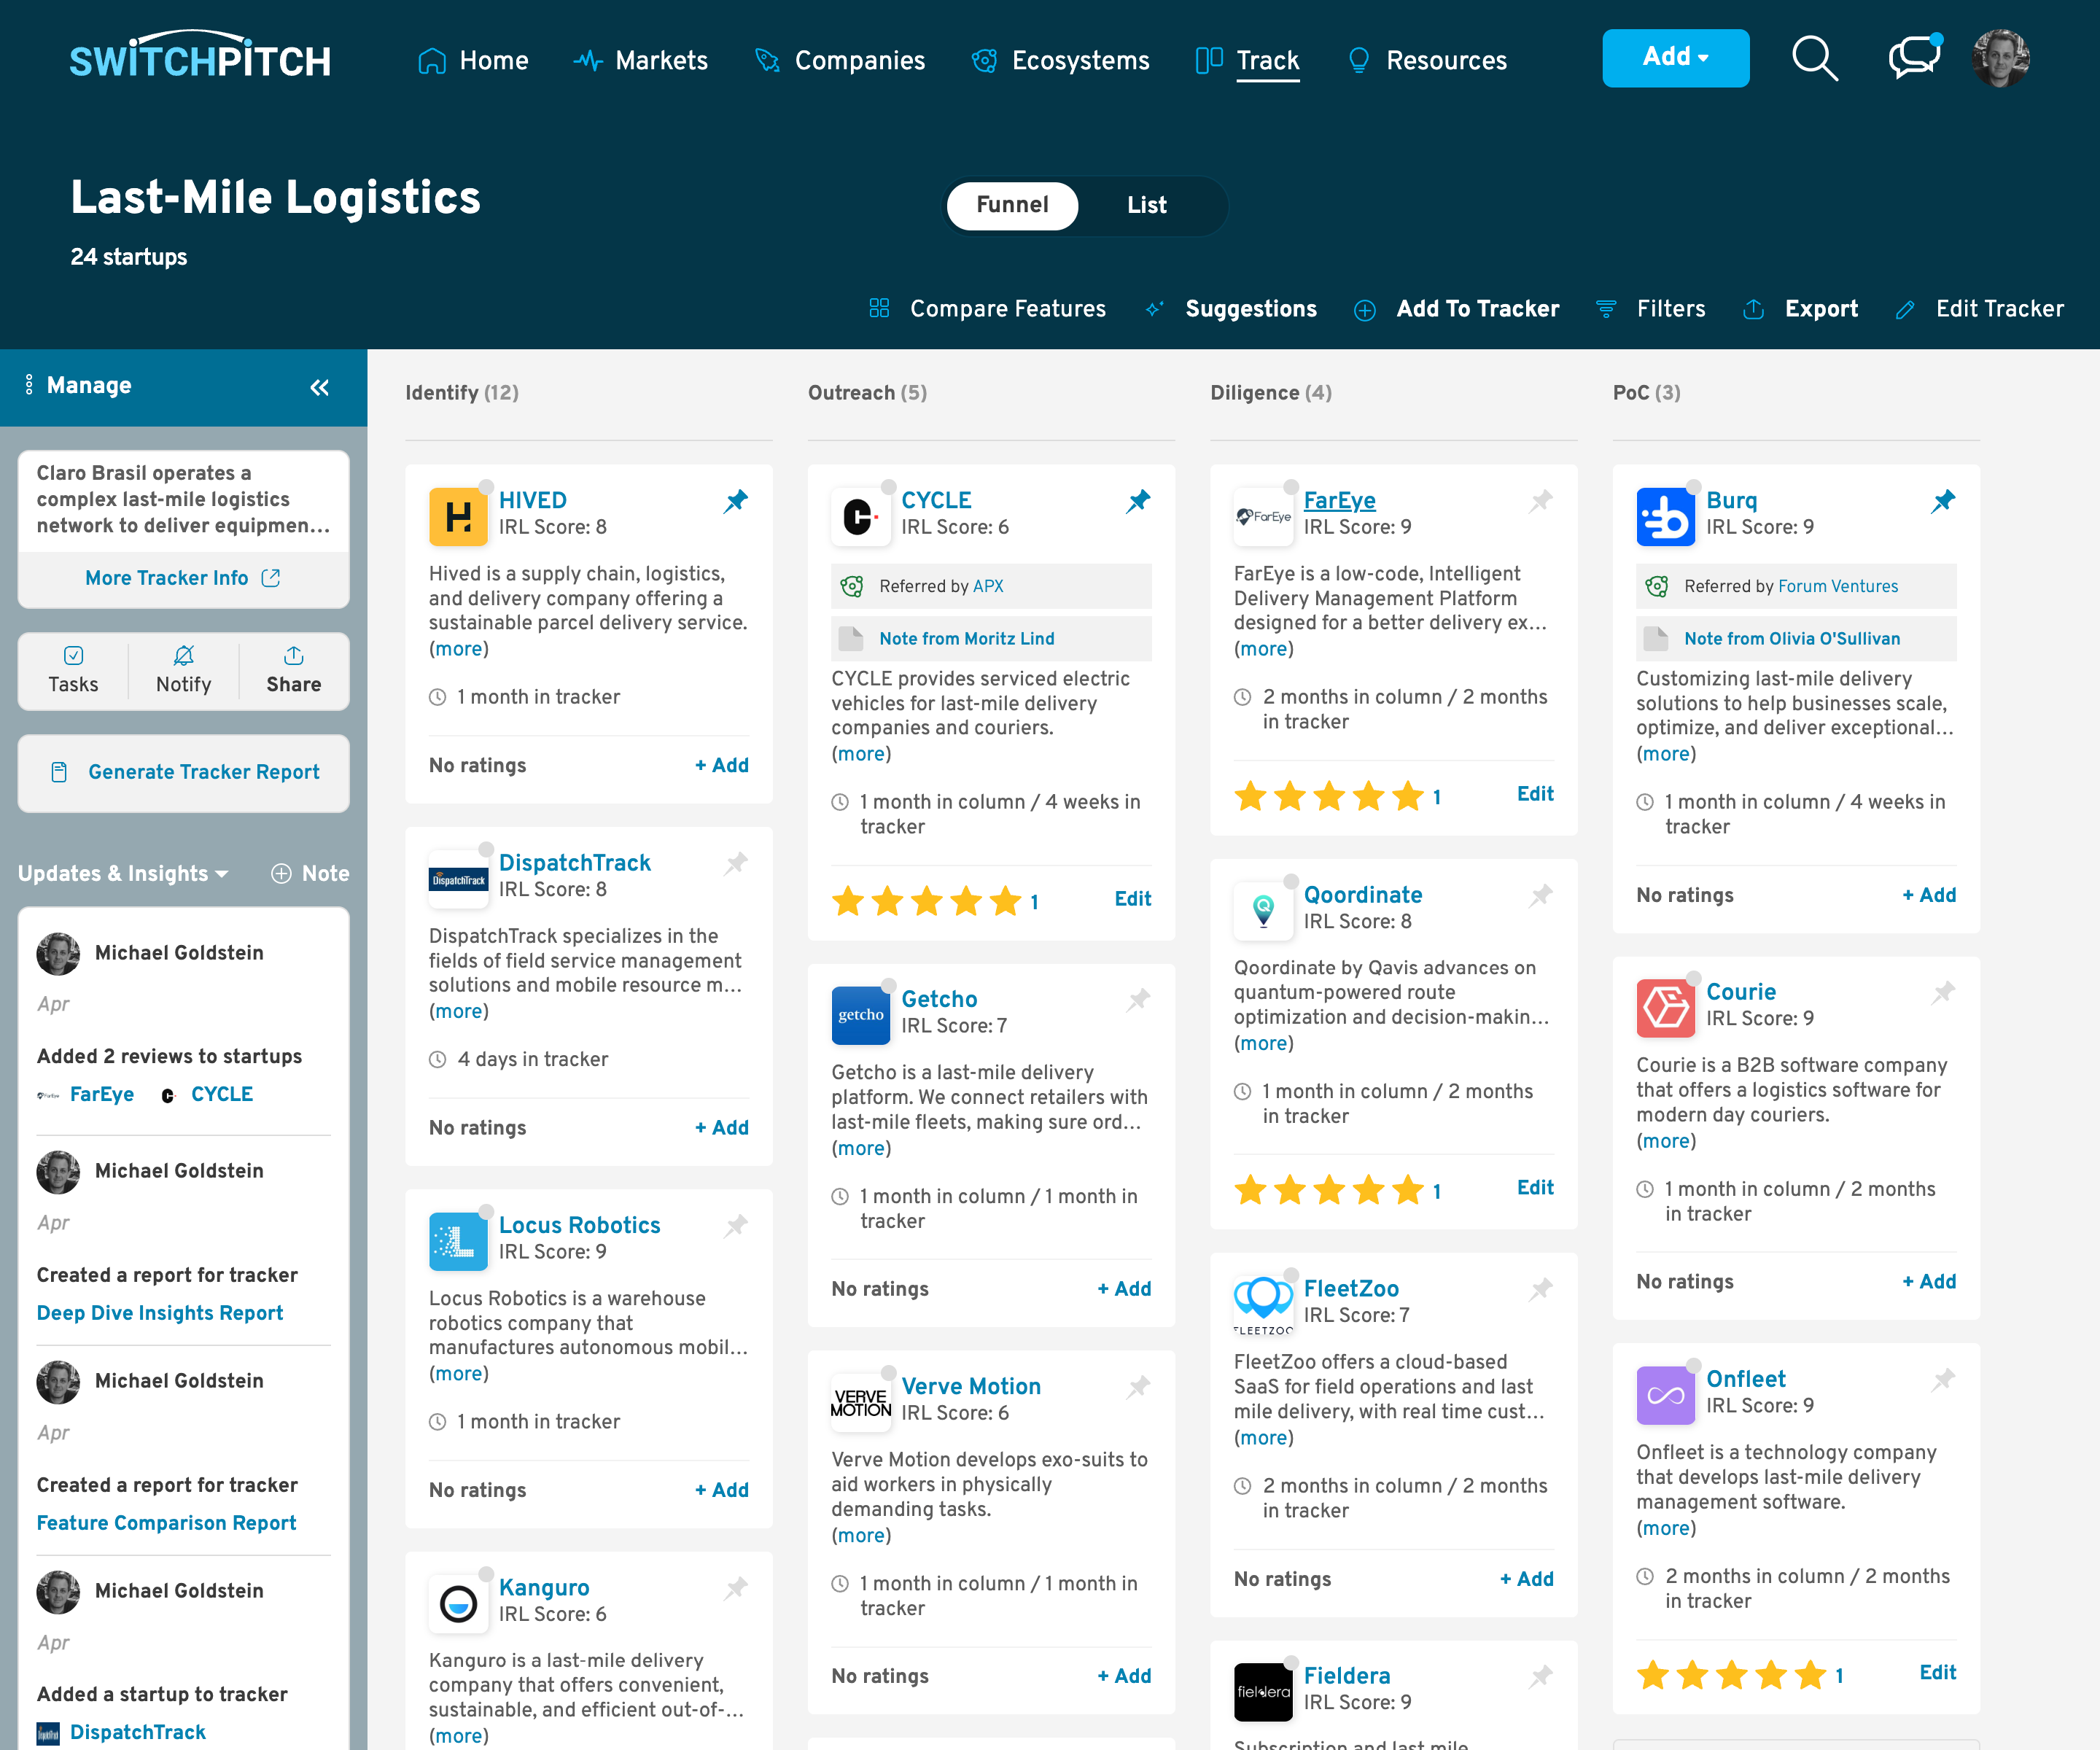
Task: Expand Burq description with more
Action: [1666, 753]
